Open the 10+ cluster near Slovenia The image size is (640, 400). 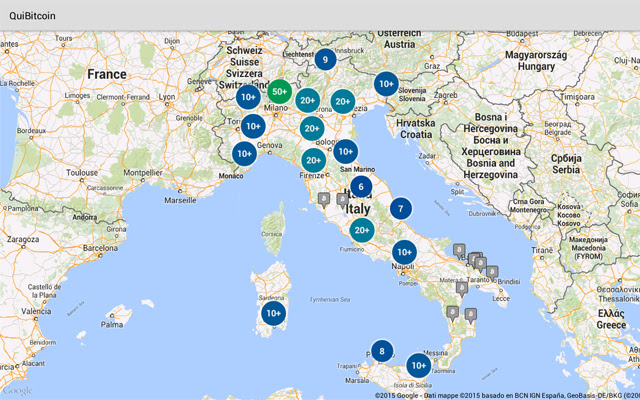click(386, 84)
